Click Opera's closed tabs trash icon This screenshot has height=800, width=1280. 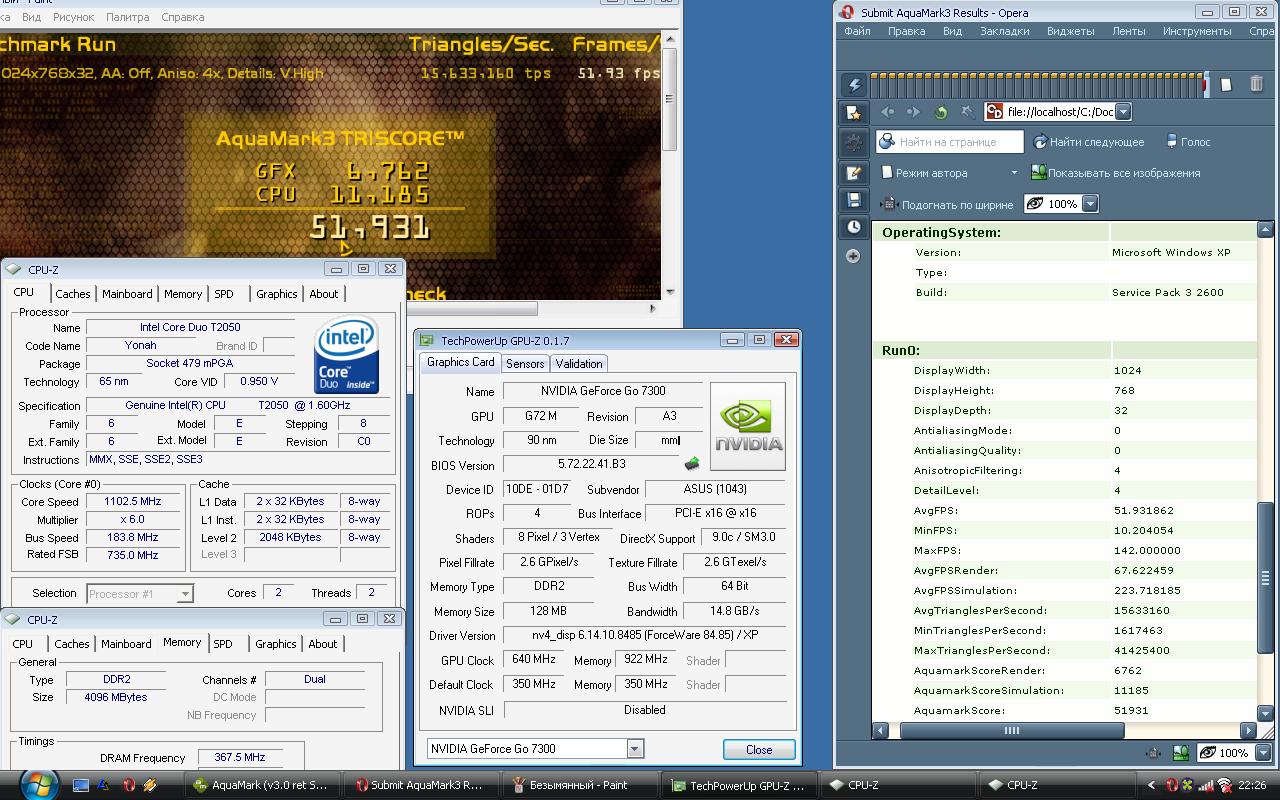click(1257, 85)
